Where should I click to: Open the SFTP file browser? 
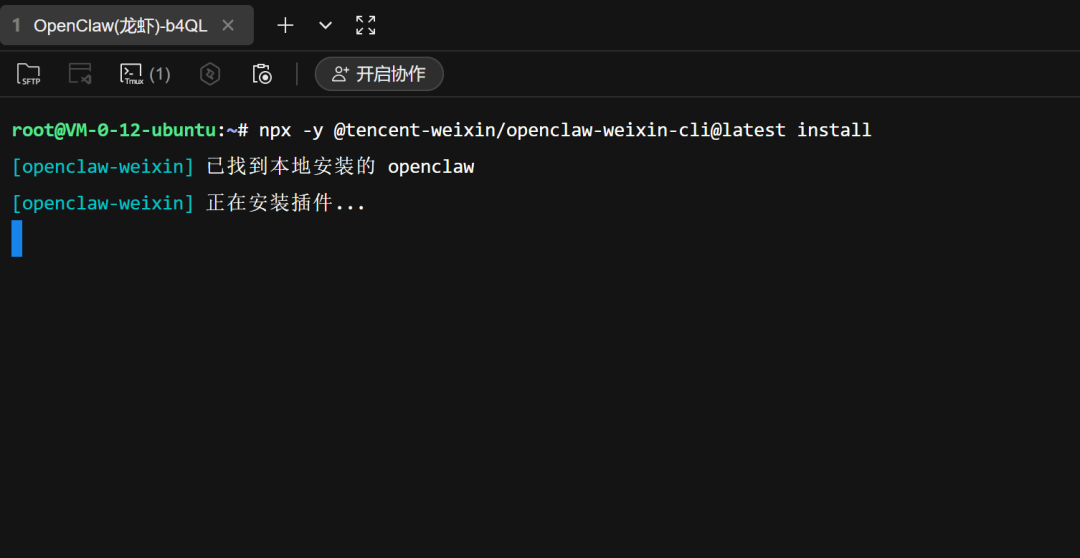click(x=29, y=73)
